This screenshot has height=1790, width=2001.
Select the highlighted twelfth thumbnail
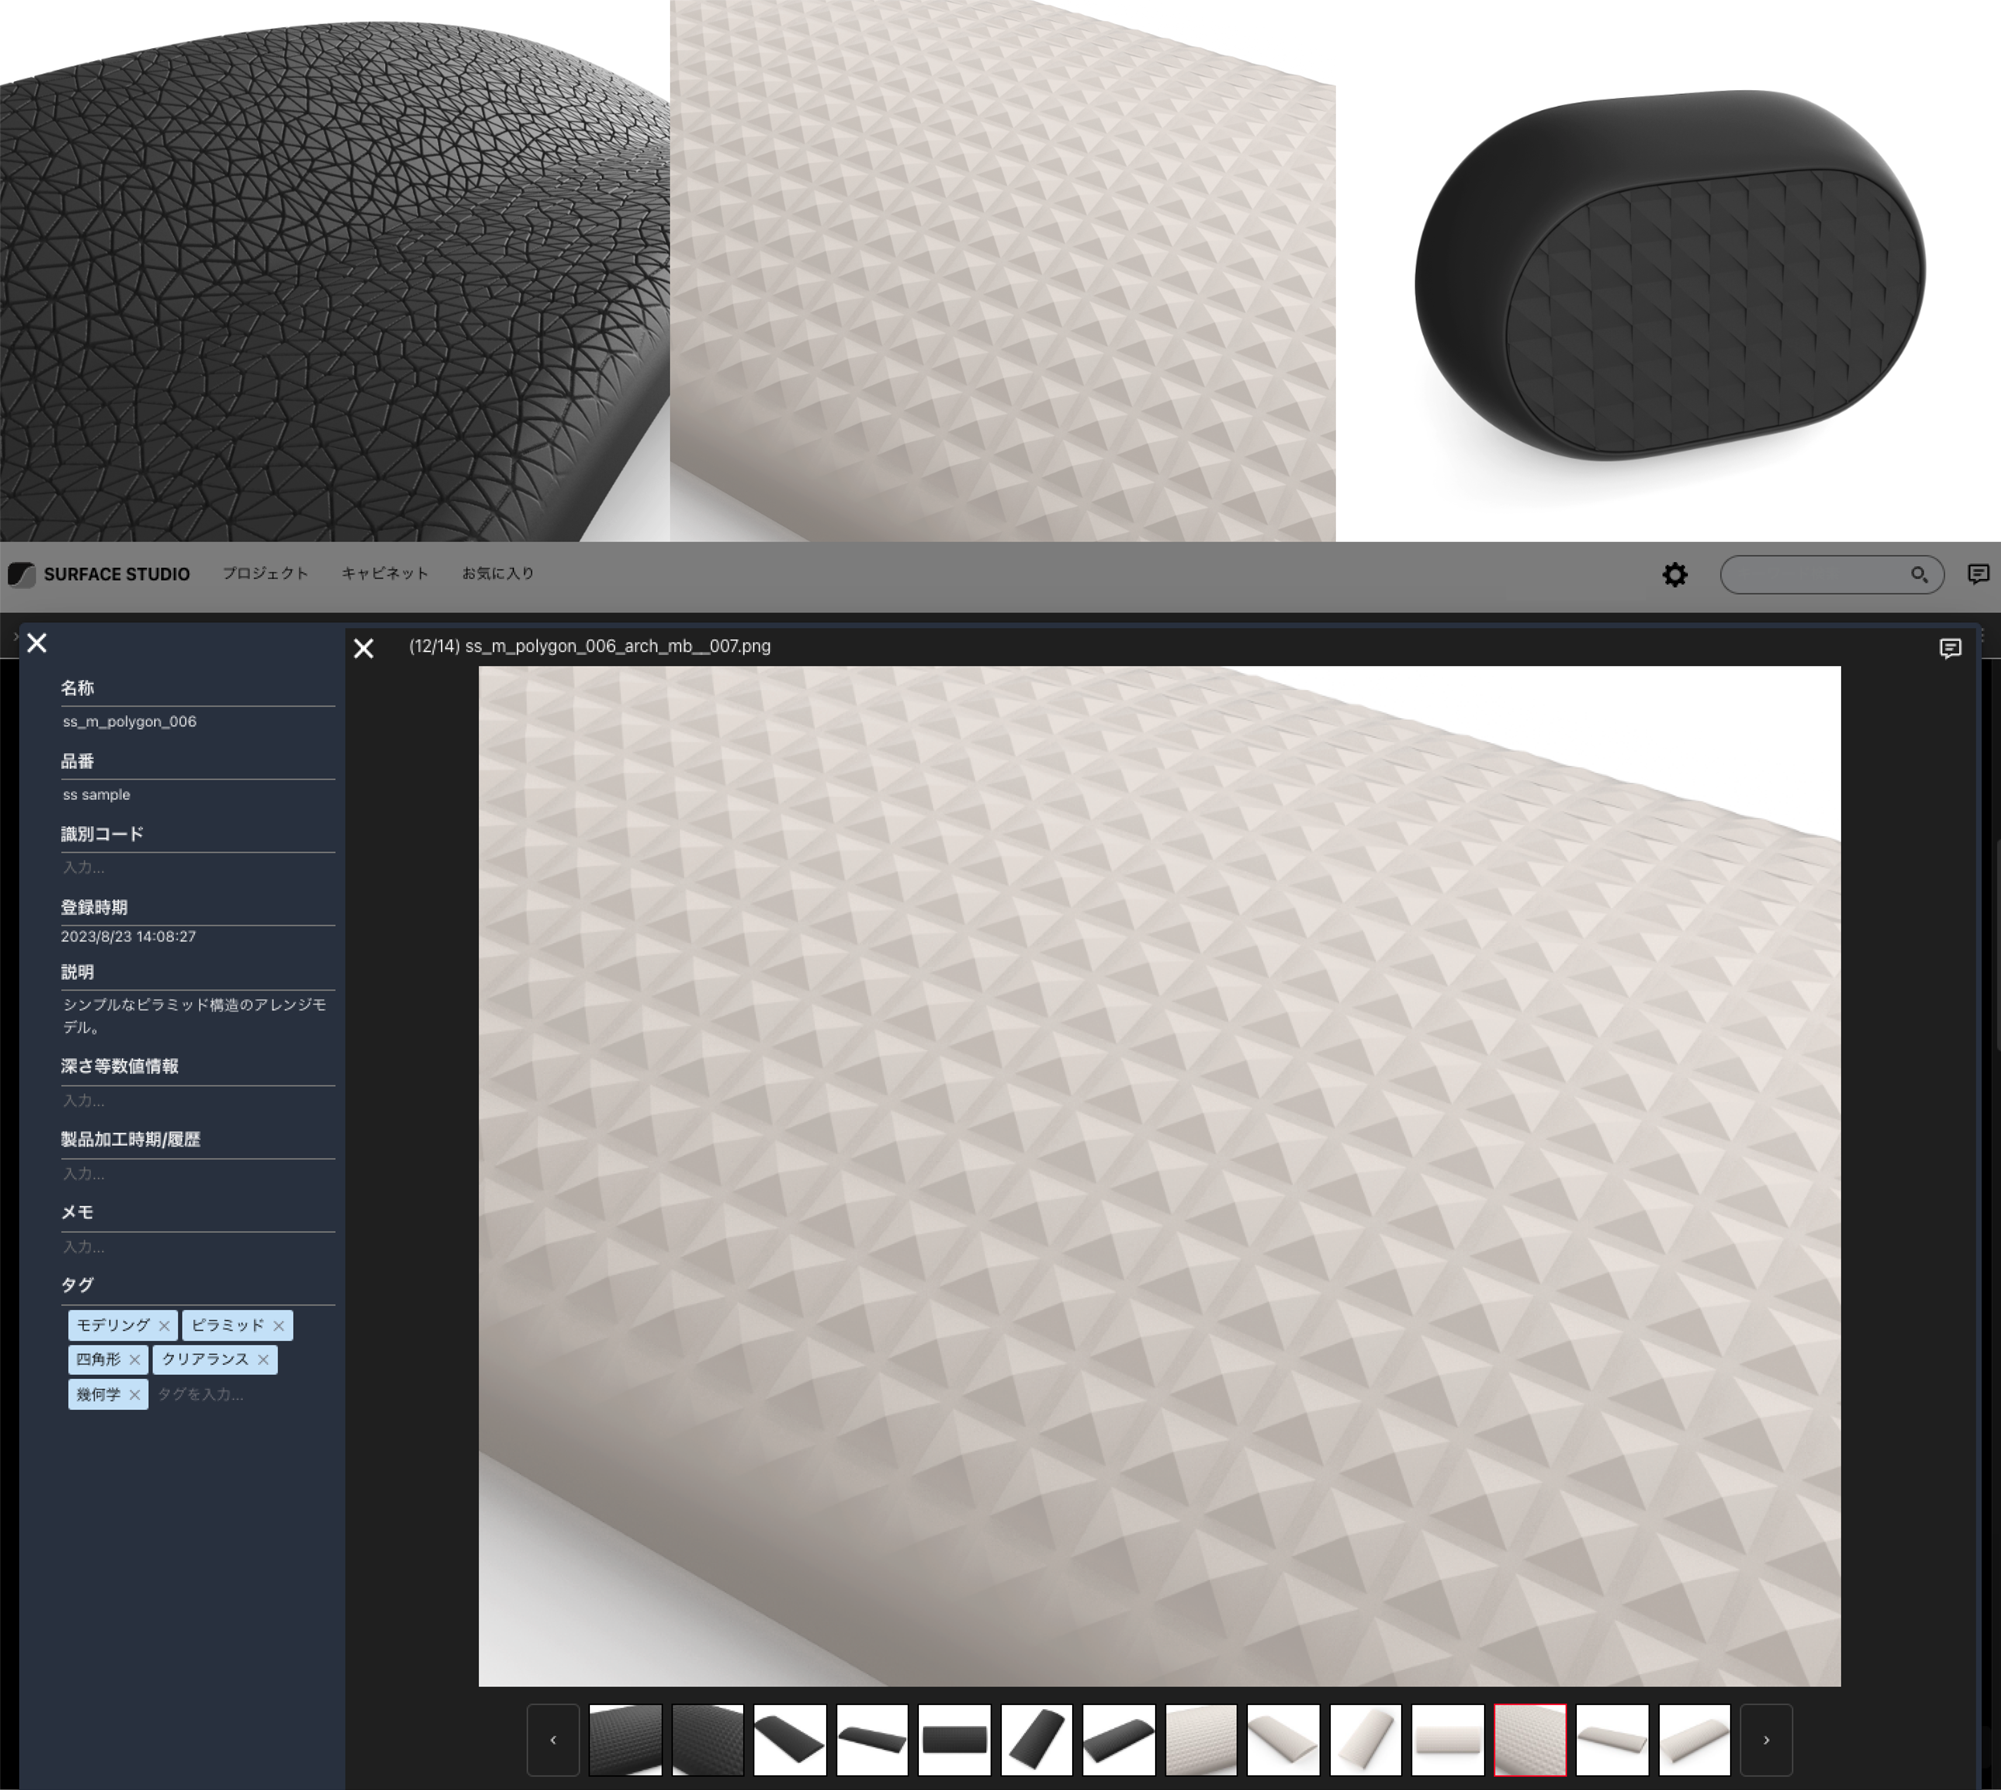(x=1530, y=1740)
